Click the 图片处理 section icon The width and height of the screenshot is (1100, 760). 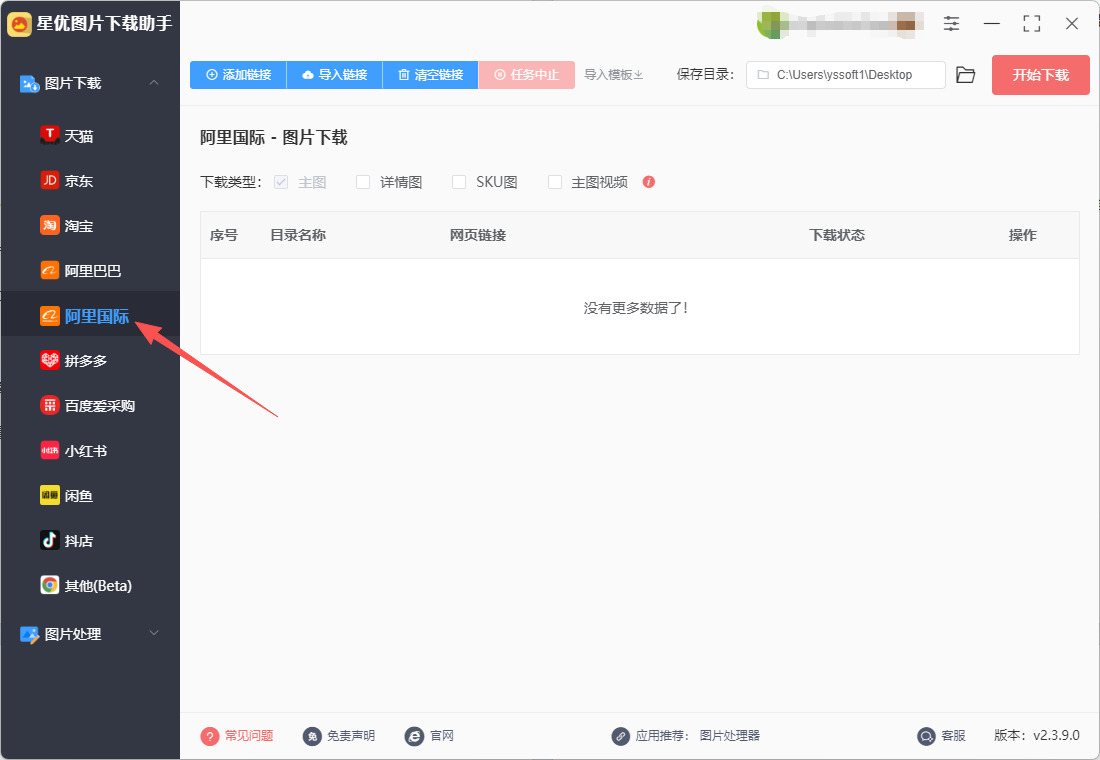click(x=29, y=634)
